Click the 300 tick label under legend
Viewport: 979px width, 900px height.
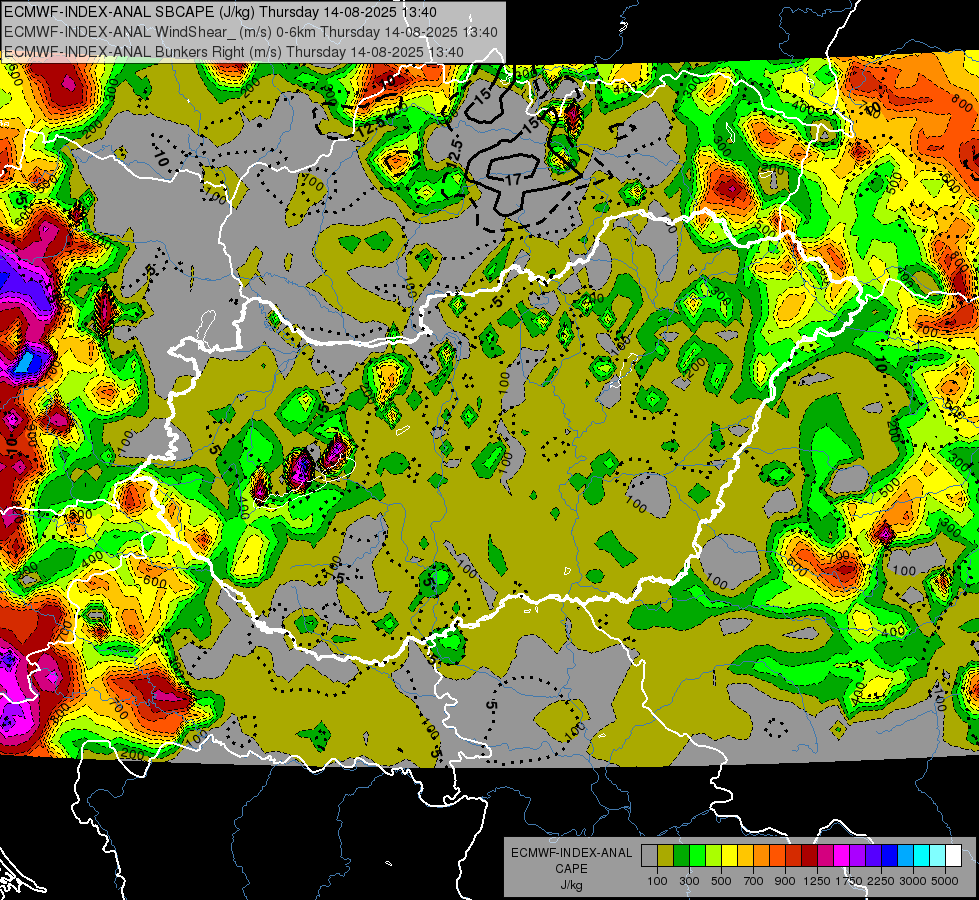(689, 881)
